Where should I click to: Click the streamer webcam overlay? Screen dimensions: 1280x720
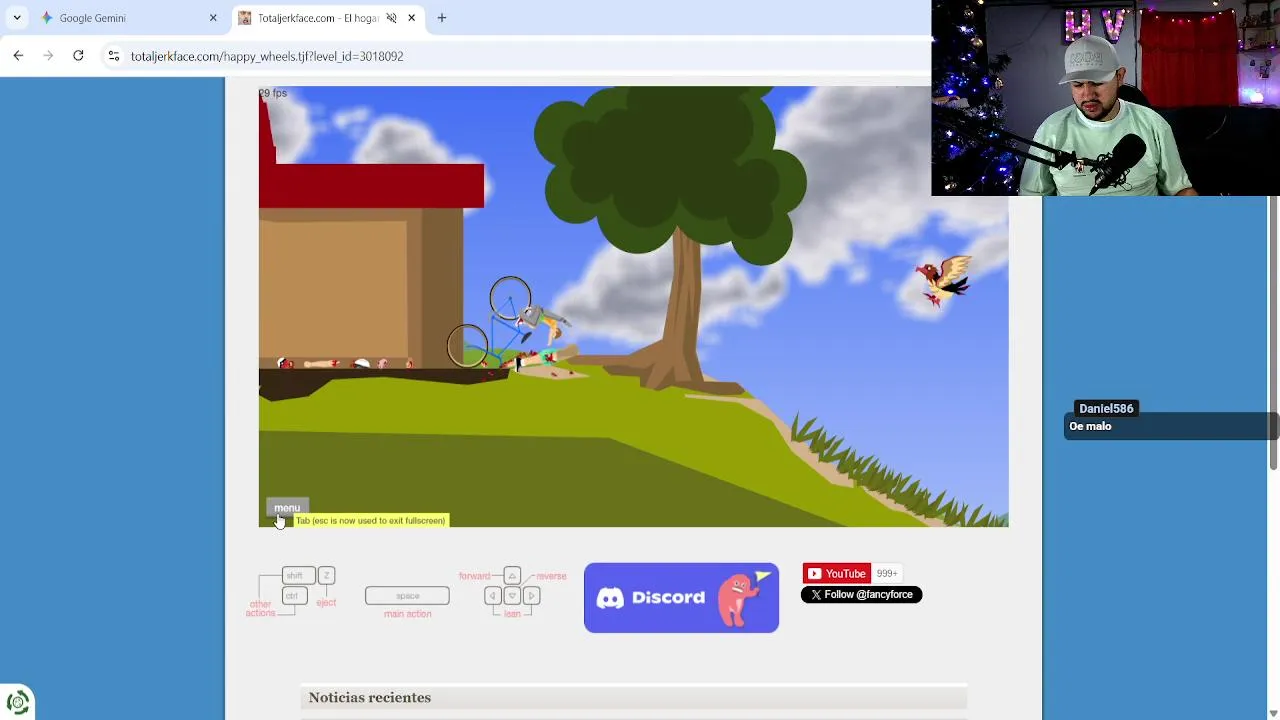(x=1105, y=98)
